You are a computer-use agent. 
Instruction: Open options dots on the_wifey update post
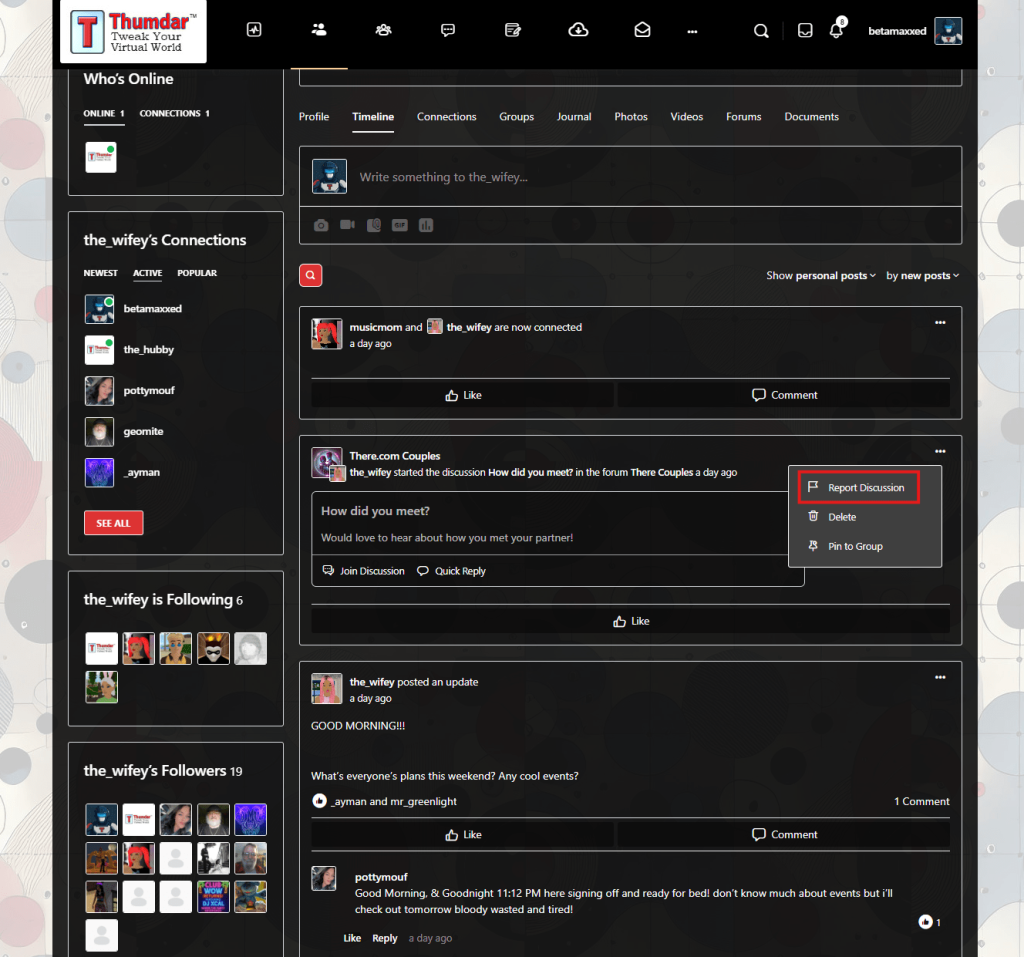tap(940, 677)
